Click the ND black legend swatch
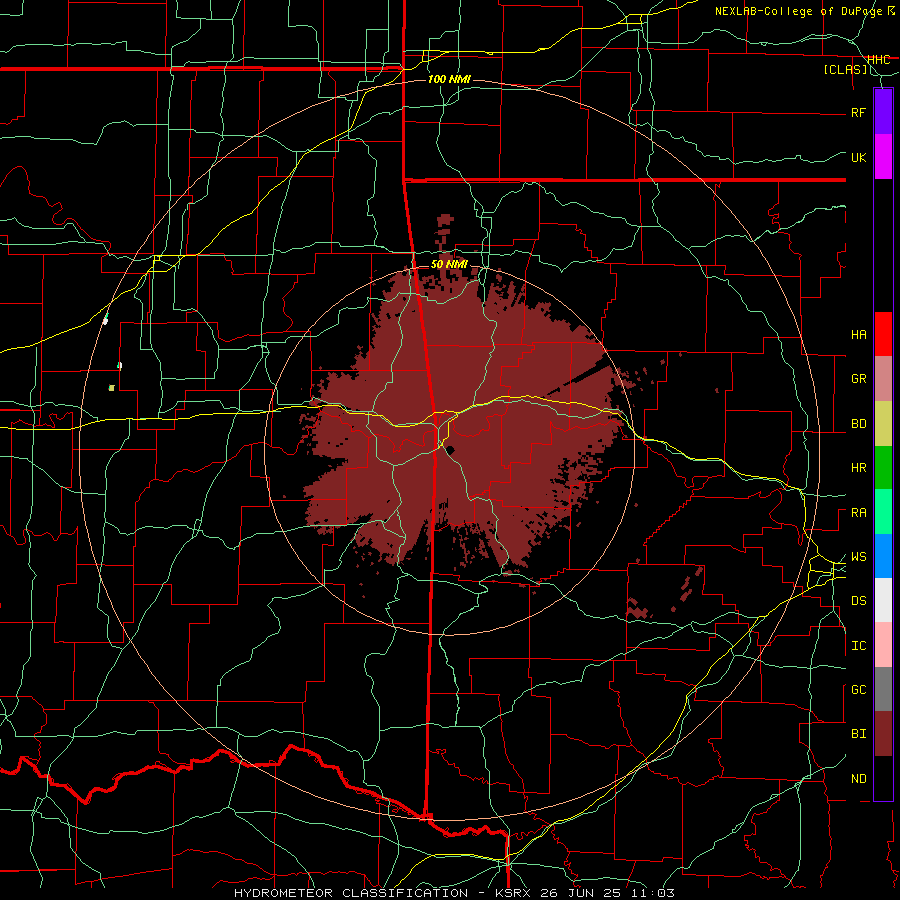Screen dimensions: 900x900 883,778
